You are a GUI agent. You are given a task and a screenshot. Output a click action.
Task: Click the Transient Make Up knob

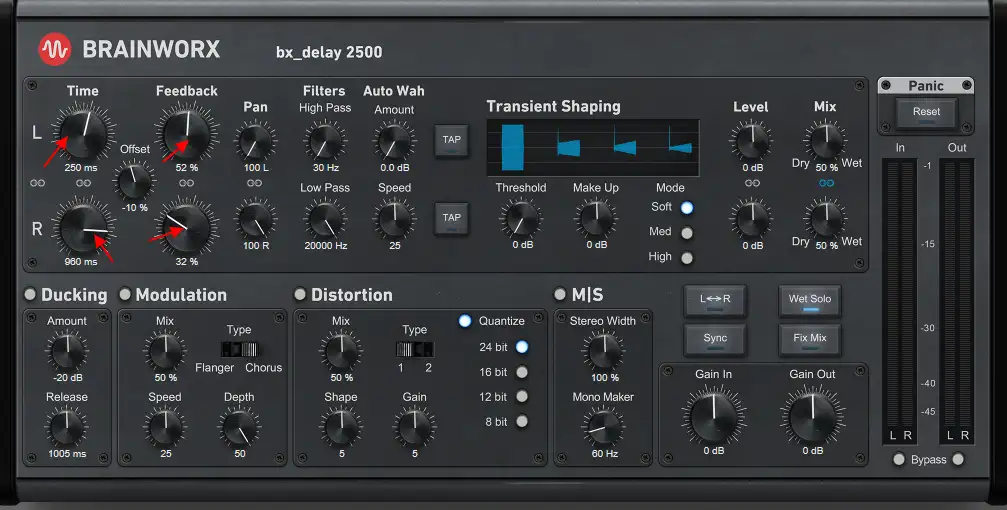pos(597,219)
